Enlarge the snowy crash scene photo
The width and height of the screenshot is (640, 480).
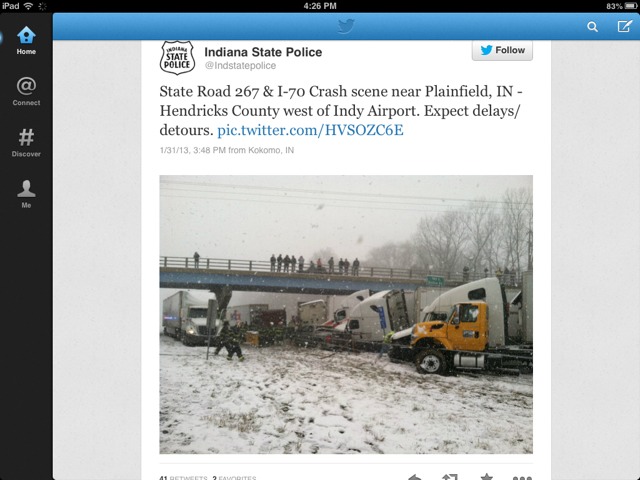tap(346, 314)
